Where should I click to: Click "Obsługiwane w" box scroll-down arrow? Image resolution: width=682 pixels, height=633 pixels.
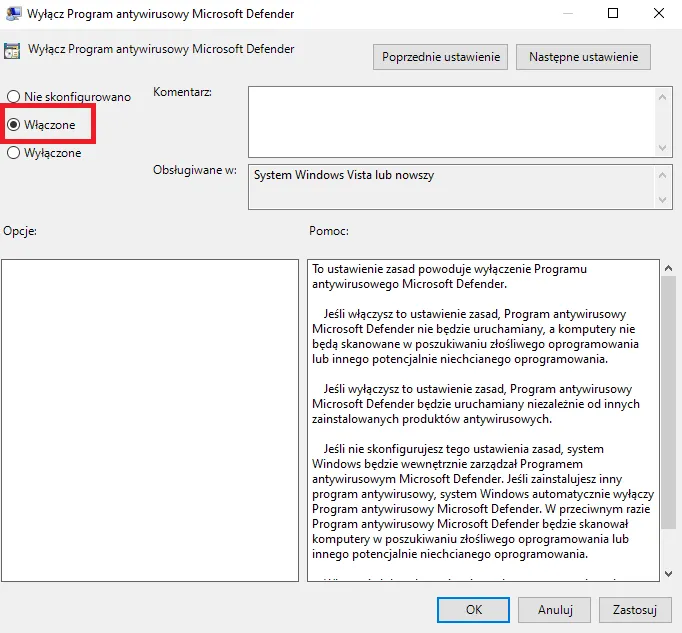[662, 200]
